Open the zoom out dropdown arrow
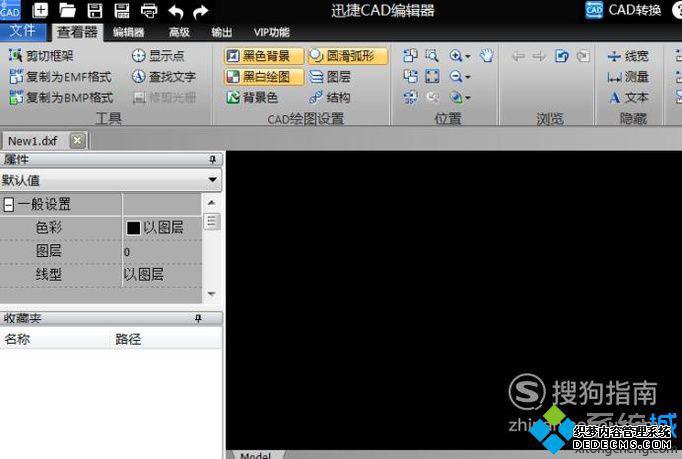The height and width of the screenshot is (459, 682). click(x=468, y=77)
